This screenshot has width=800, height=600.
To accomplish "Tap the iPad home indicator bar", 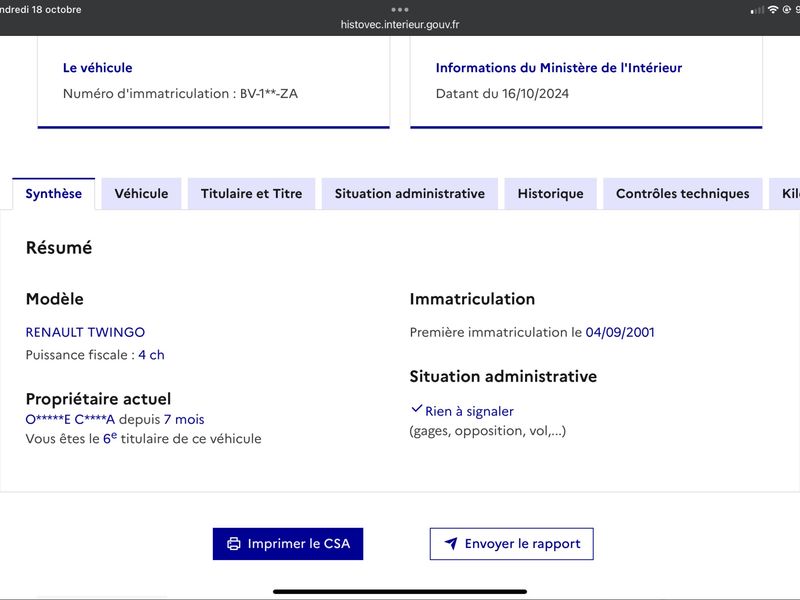I will 400,592.
